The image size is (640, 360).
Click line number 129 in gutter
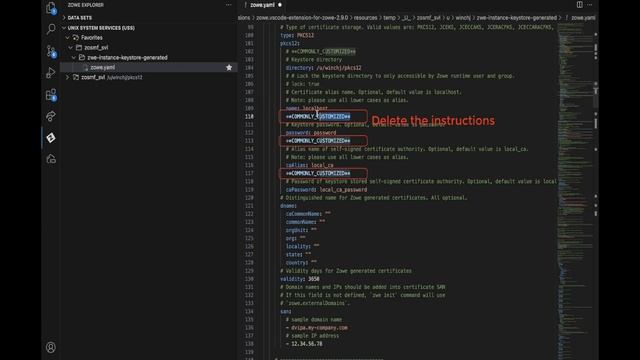249,271
